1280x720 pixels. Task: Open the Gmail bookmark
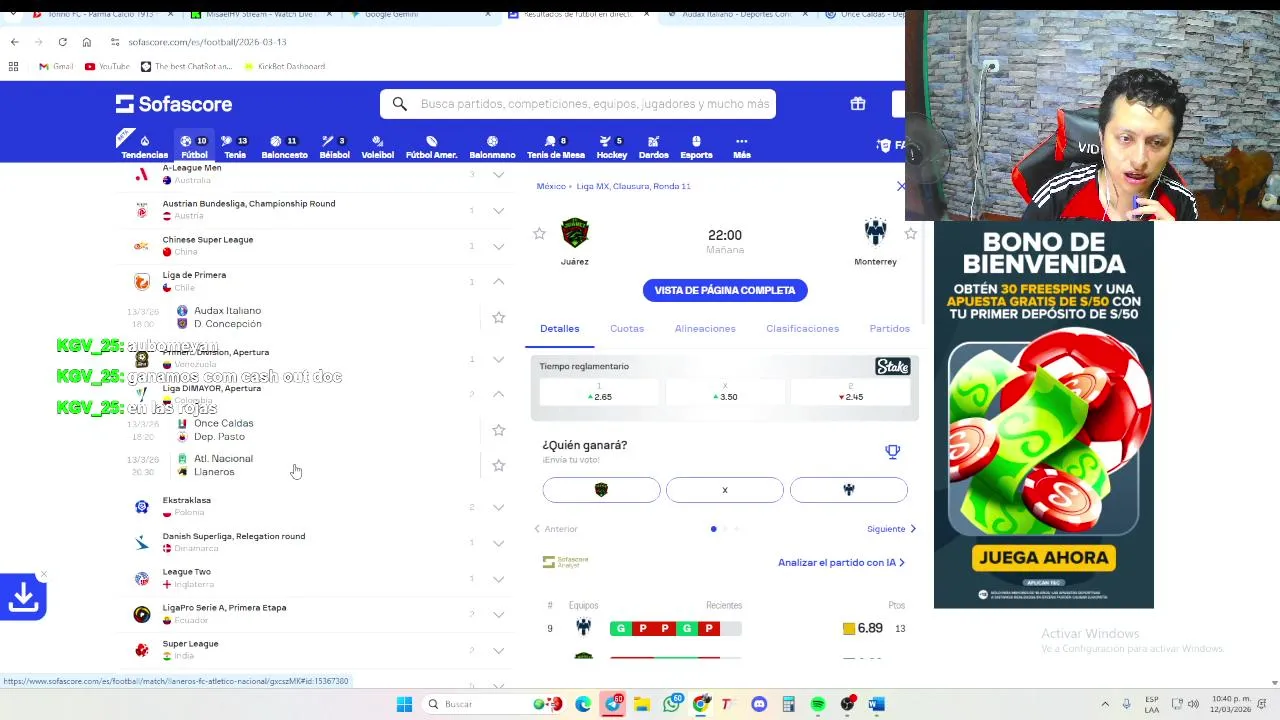coord(56,66)
